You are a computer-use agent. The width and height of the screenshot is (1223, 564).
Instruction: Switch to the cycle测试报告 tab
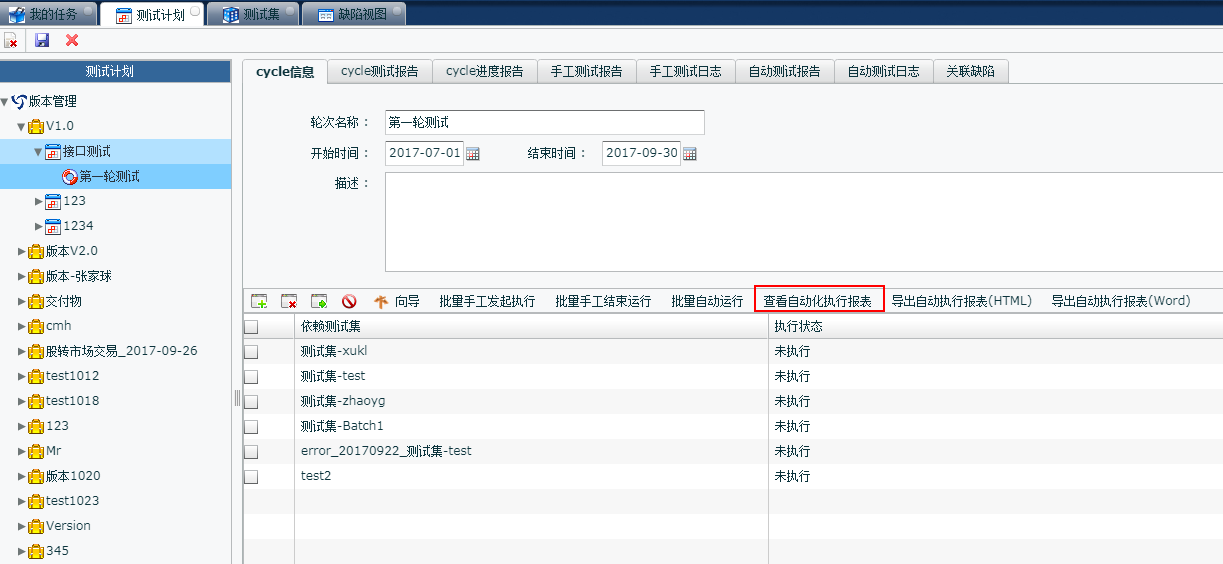point(380,71)
